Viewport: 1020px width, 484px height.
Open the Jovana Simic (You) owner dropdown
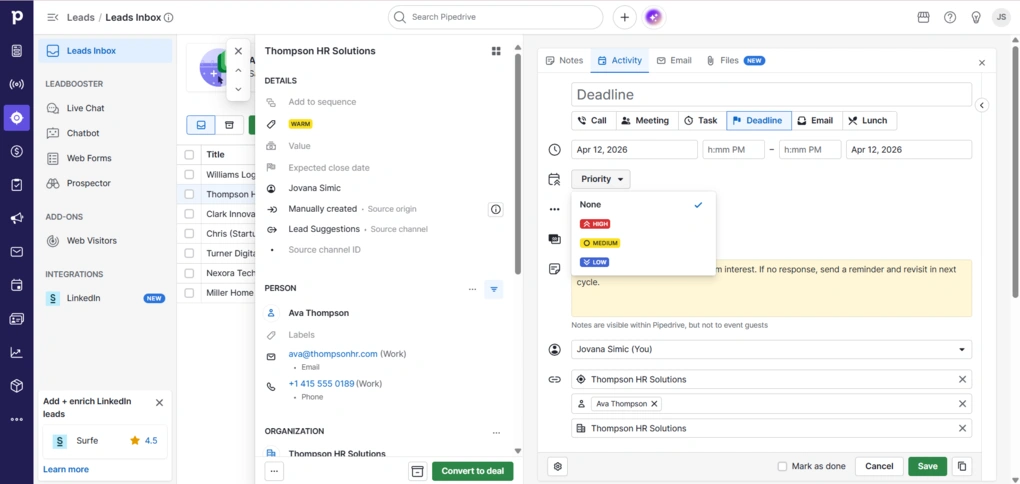[772, 349]
